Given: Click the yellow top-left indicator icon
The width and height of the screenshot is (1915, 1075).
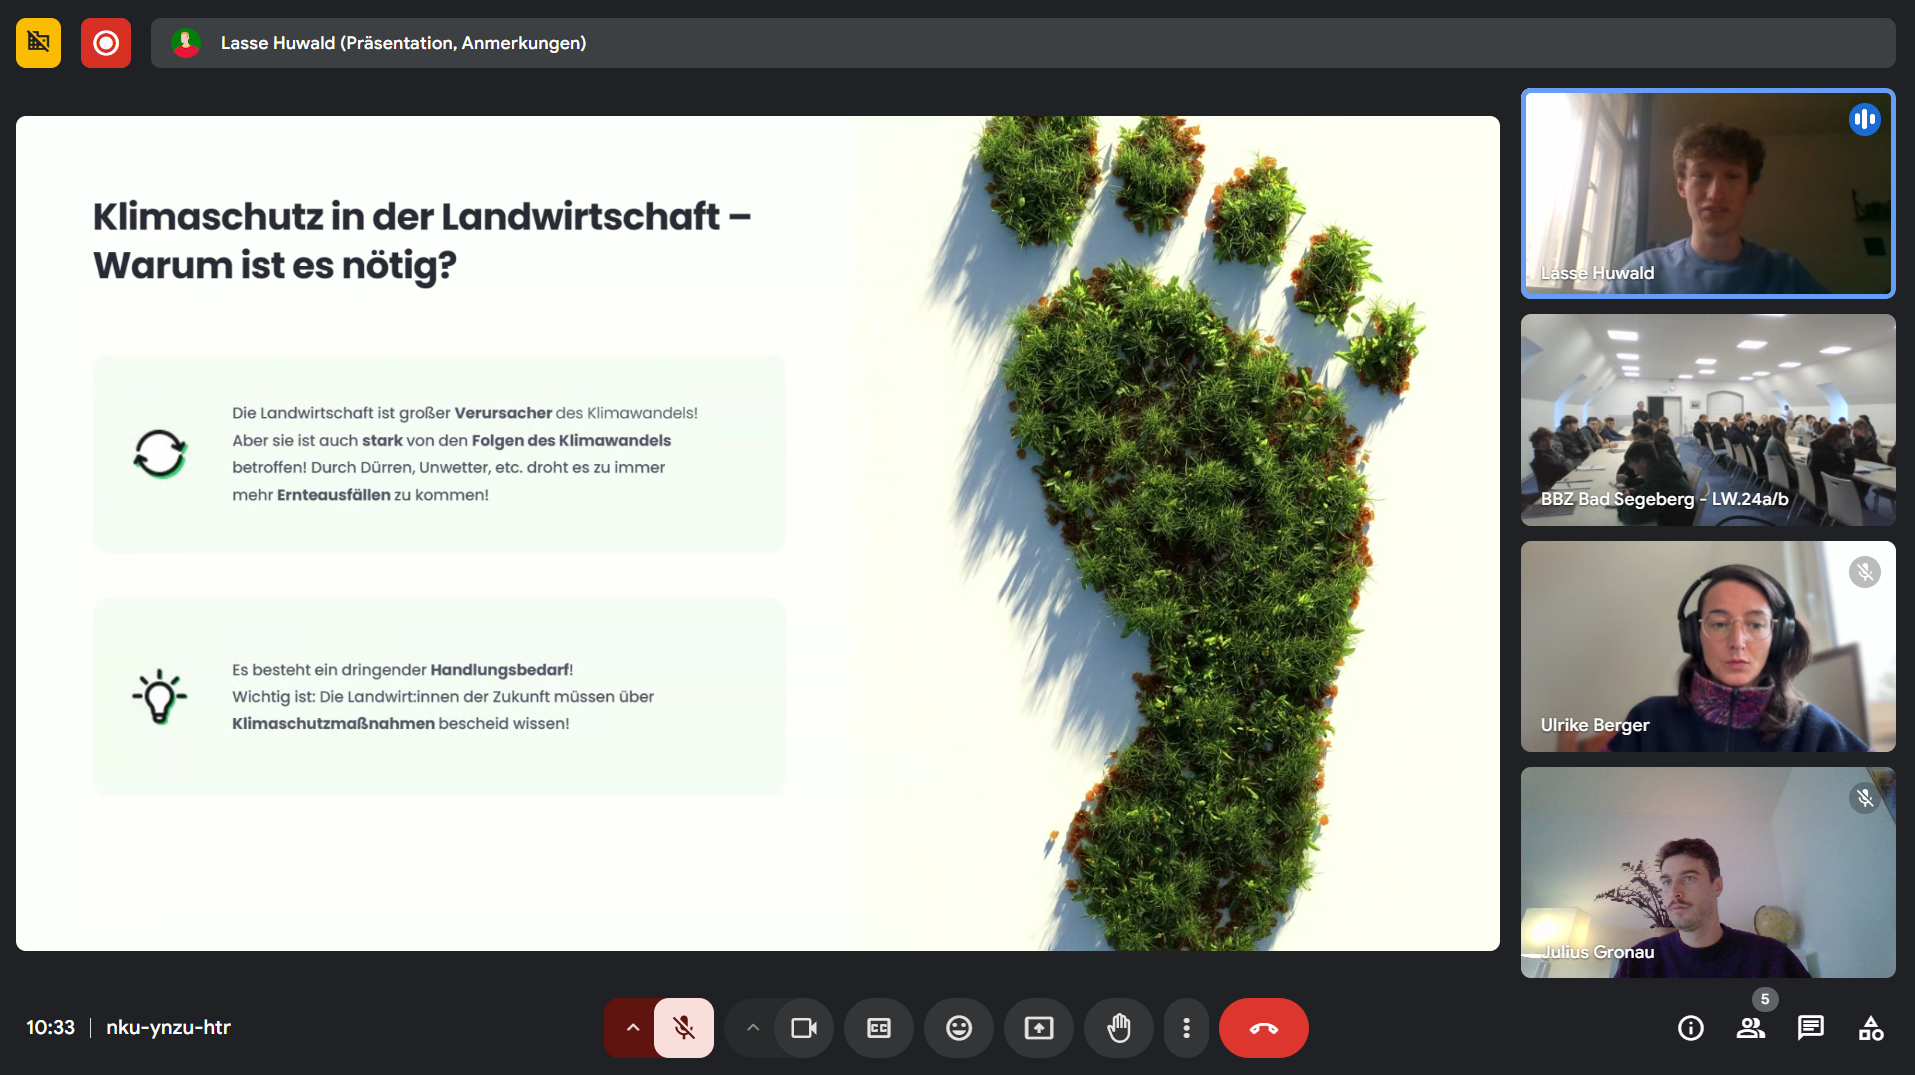Looking at the screenshot, I should click(38, 43).
